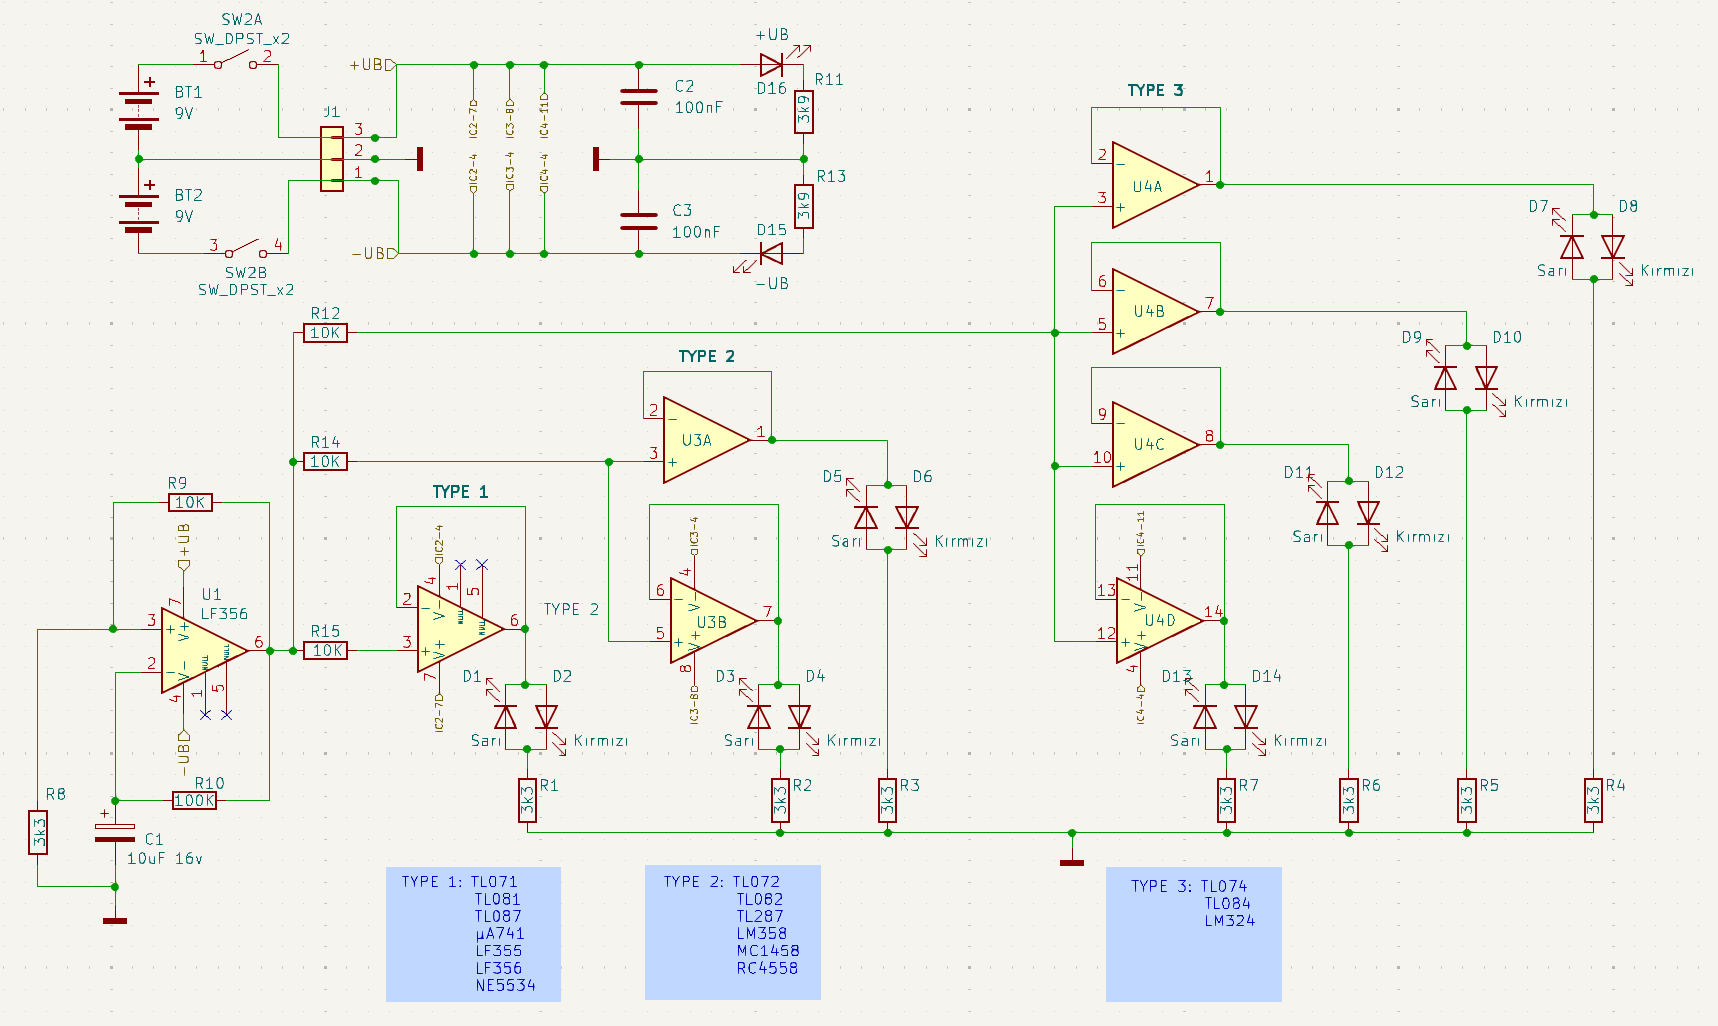Click the C1 10uF polarized capacitor
The height and width of the screenshot is (1026, 1718).
[x=115, y=832]
